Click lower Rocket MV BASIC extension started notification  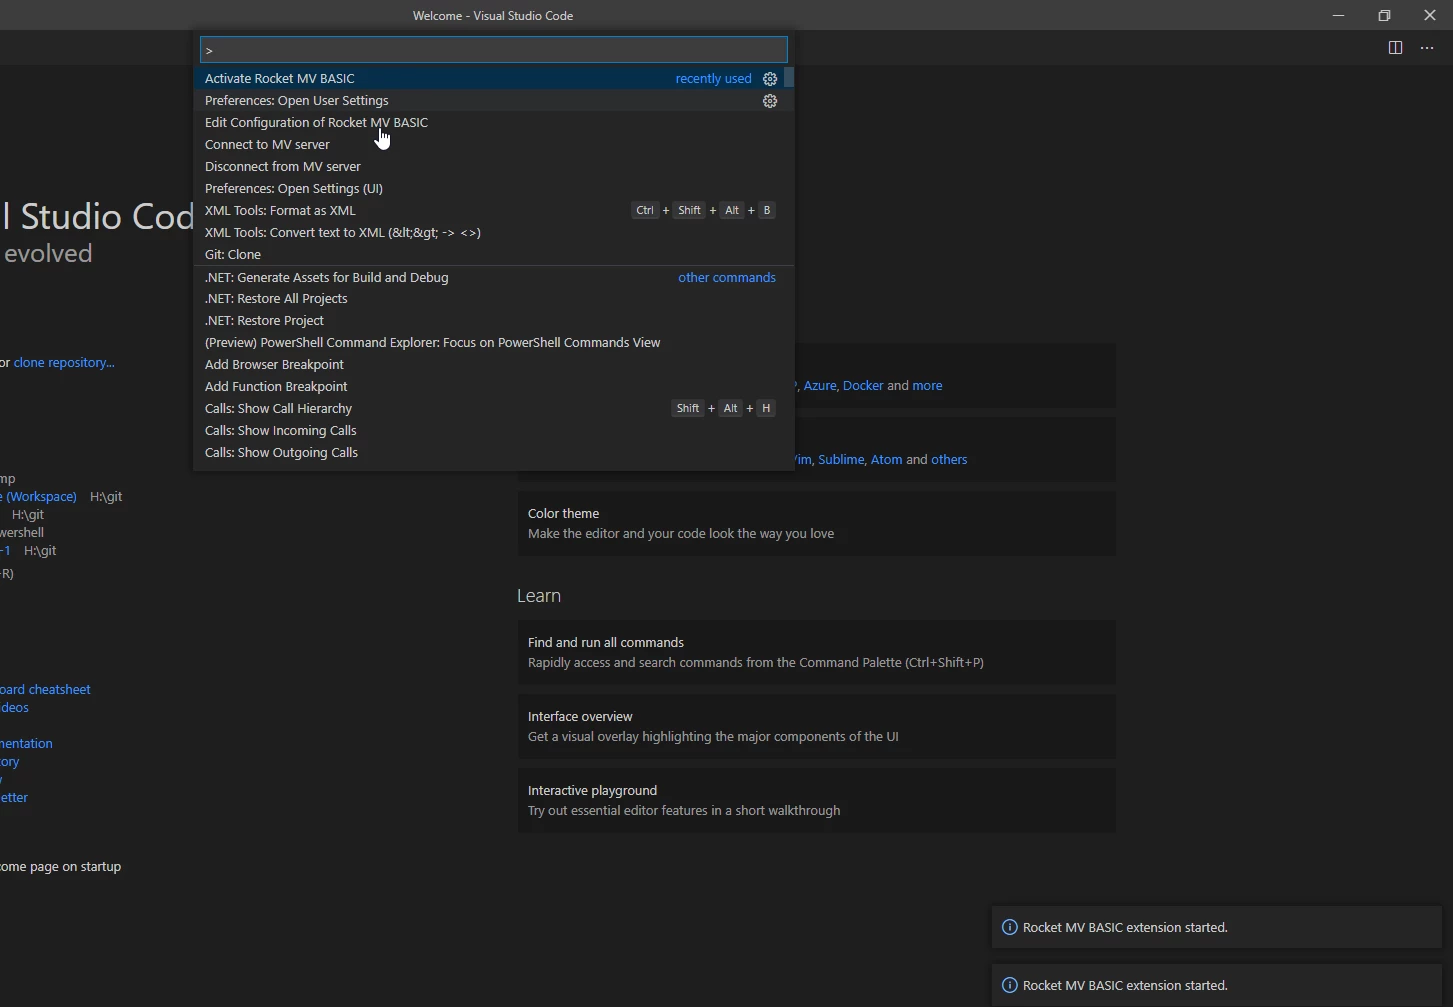point(1216,985)
